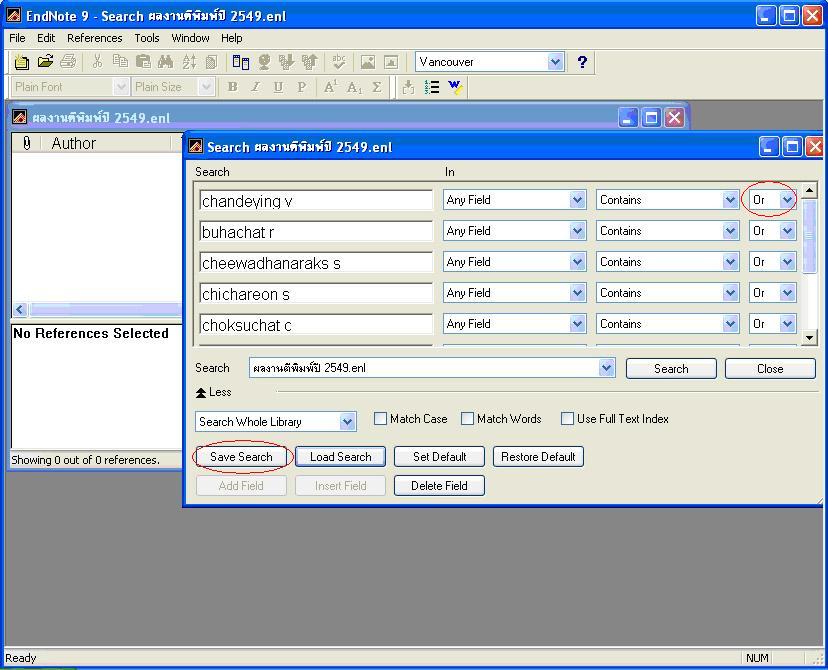Click the Import down-arrow icon
The height and width of the screenshot is (670, 828).
tap(287, 62)
